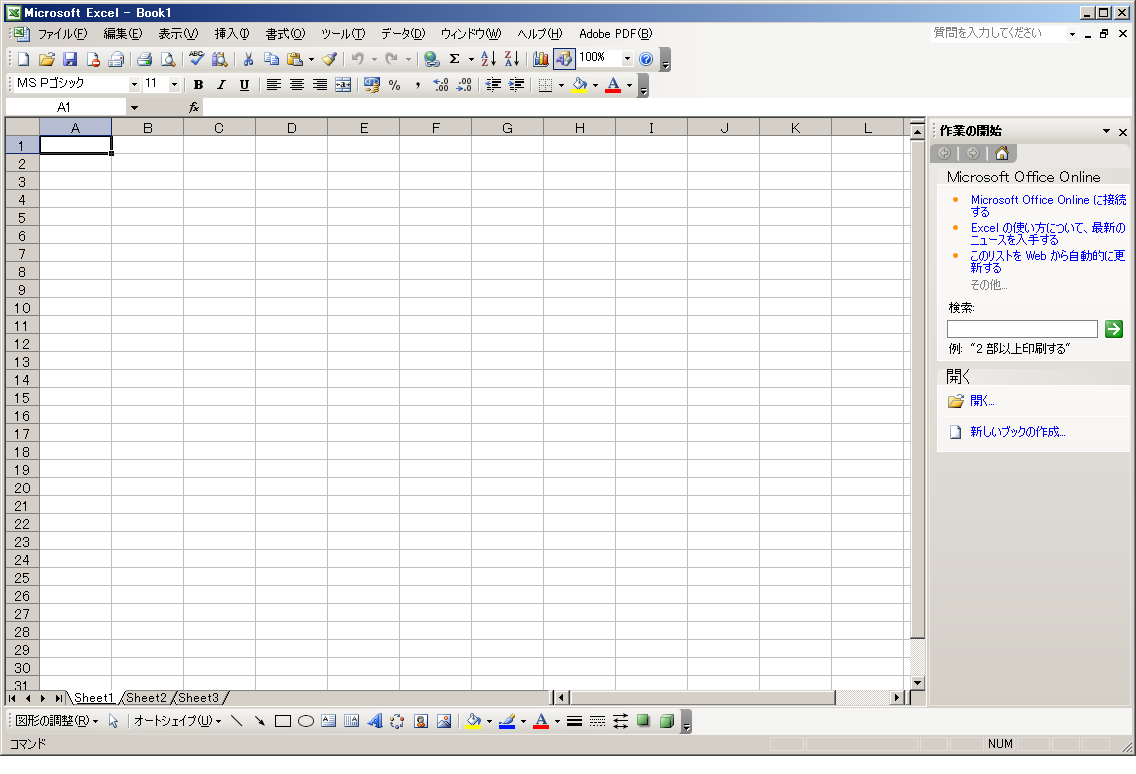Click the Save floppy disk icon
The image size is (1136, 774).
70,59
